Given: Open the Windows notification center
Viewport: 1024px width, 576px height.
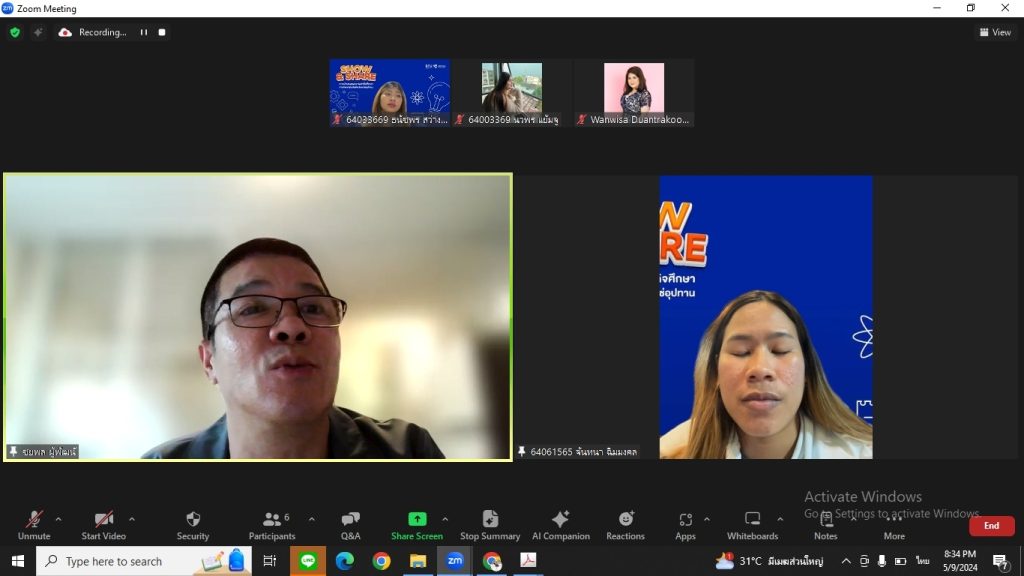Looking at the screenshot, I should click(x=1000, y=561).
